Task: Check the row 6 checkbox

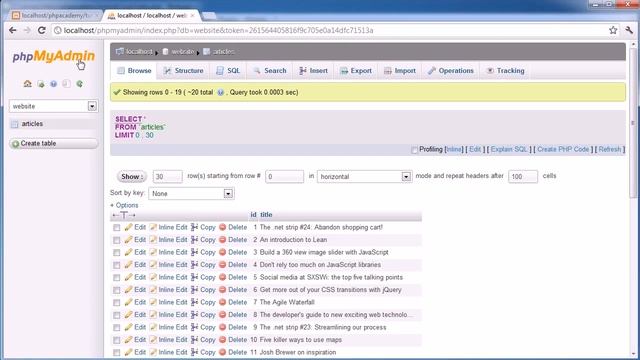Action: coord(117,290)
